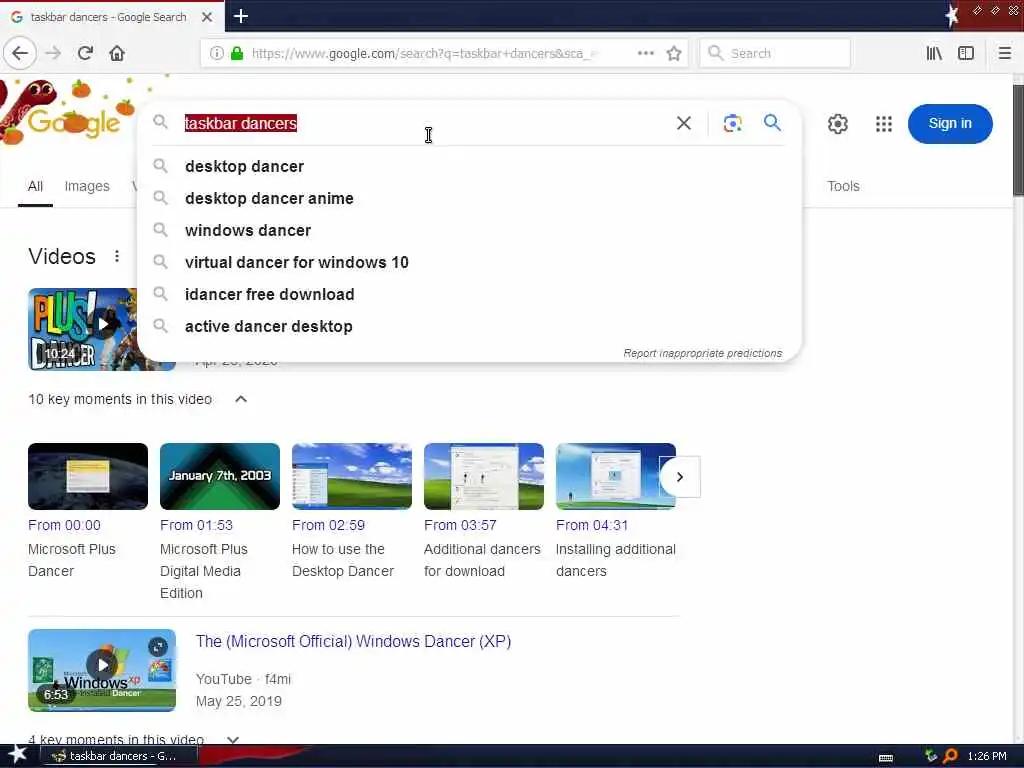Screen dimensions: 1024x768
Task: Select the All results tab
Action: click(x=35, y=187)
